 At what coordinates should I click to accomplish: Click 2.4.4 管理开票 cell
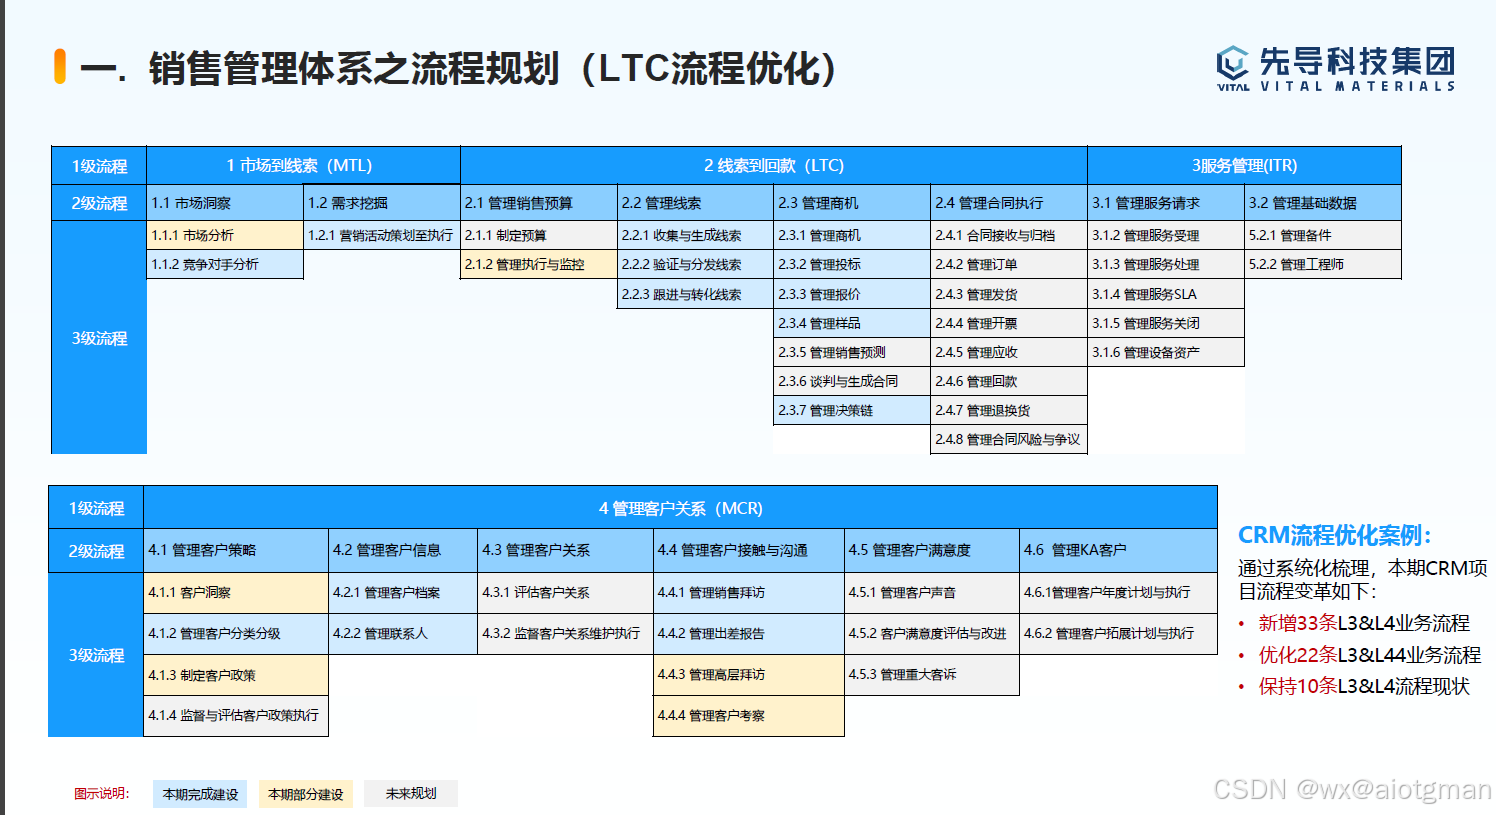1009,323
